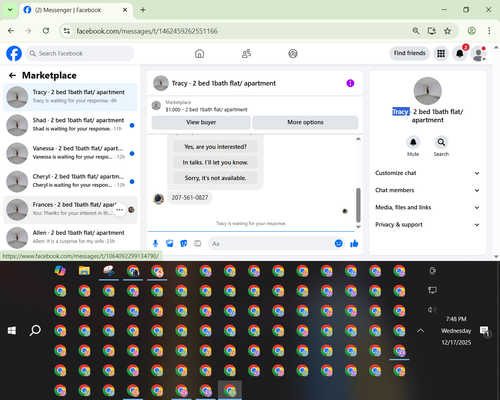Image resolution: width=500 pixels, height=400 pixels.
Task: Choose a GIF icon in composer
Action: (x=198, y=243)
